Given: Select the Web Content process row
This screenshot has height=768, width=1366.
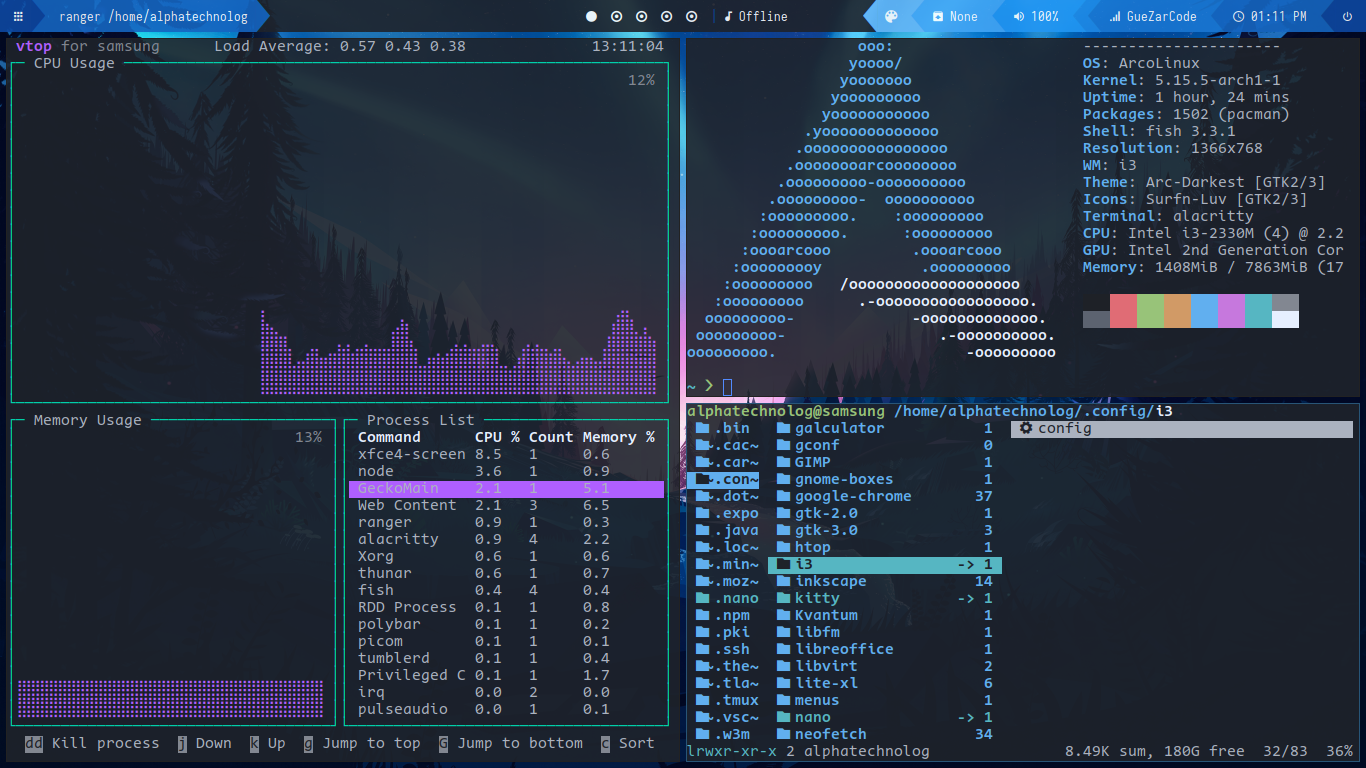Looking at the screenshot, I should (x=506, y=505).
